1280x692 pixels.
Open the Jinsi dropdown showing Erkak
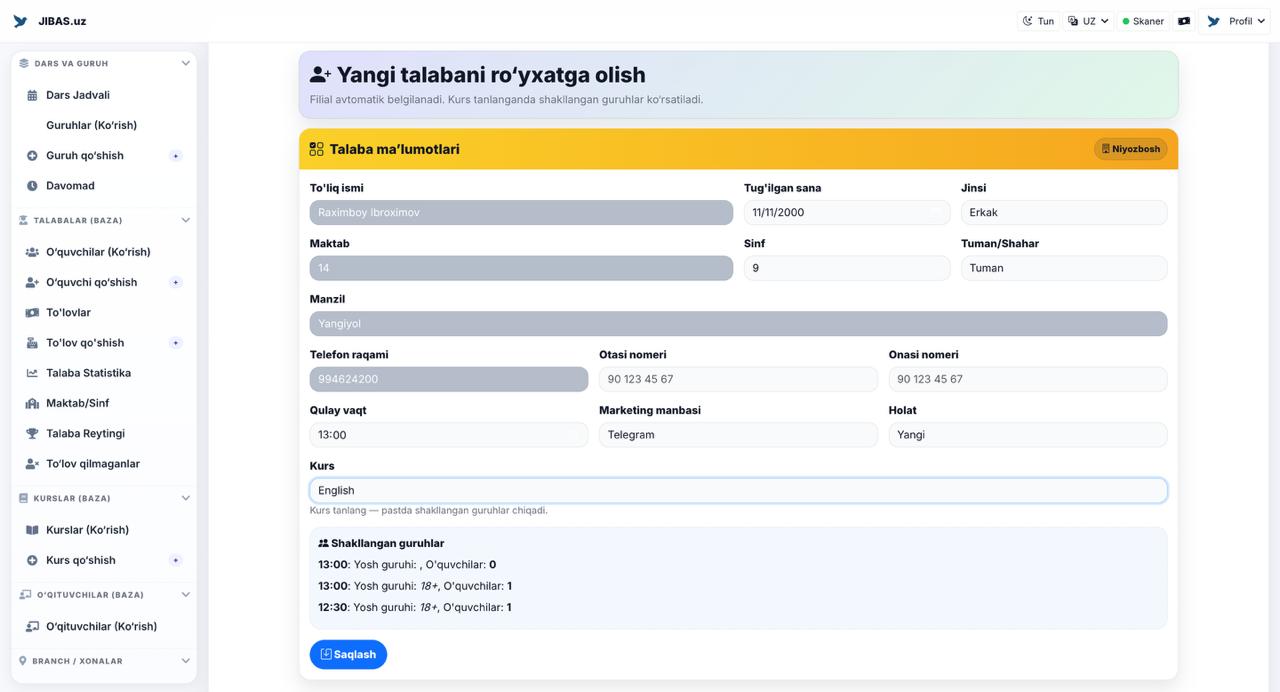1063,212
